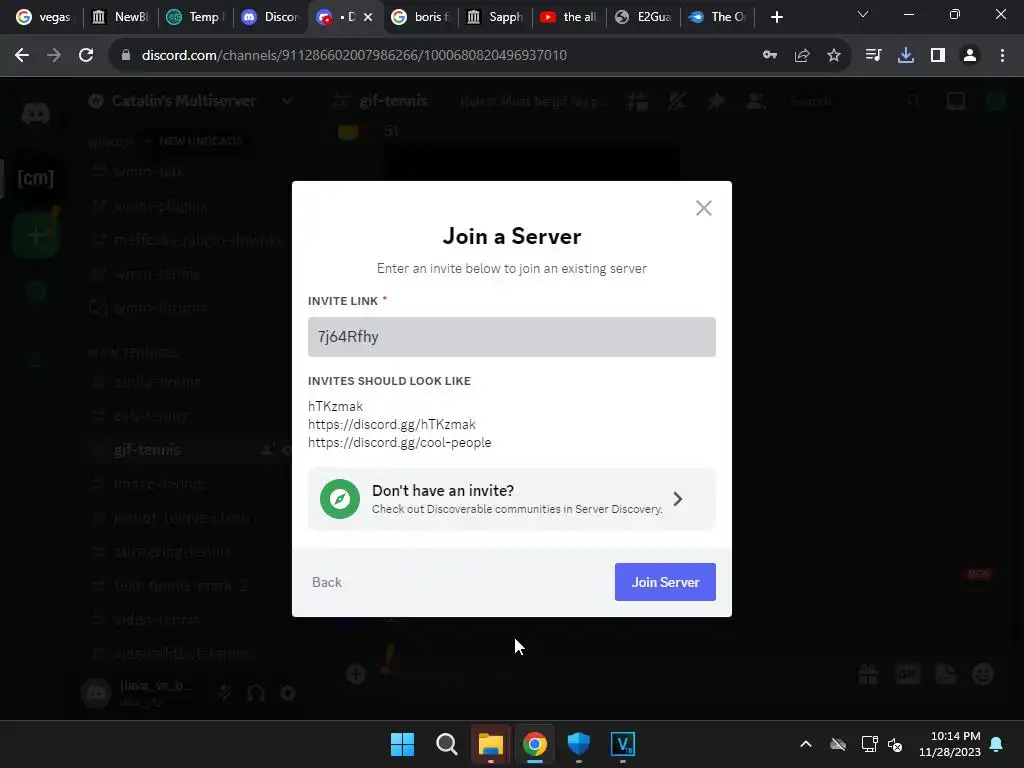Click the network display tray icon
The width and height of the screenshot is (1024, 768).
[x=869, y=744]
